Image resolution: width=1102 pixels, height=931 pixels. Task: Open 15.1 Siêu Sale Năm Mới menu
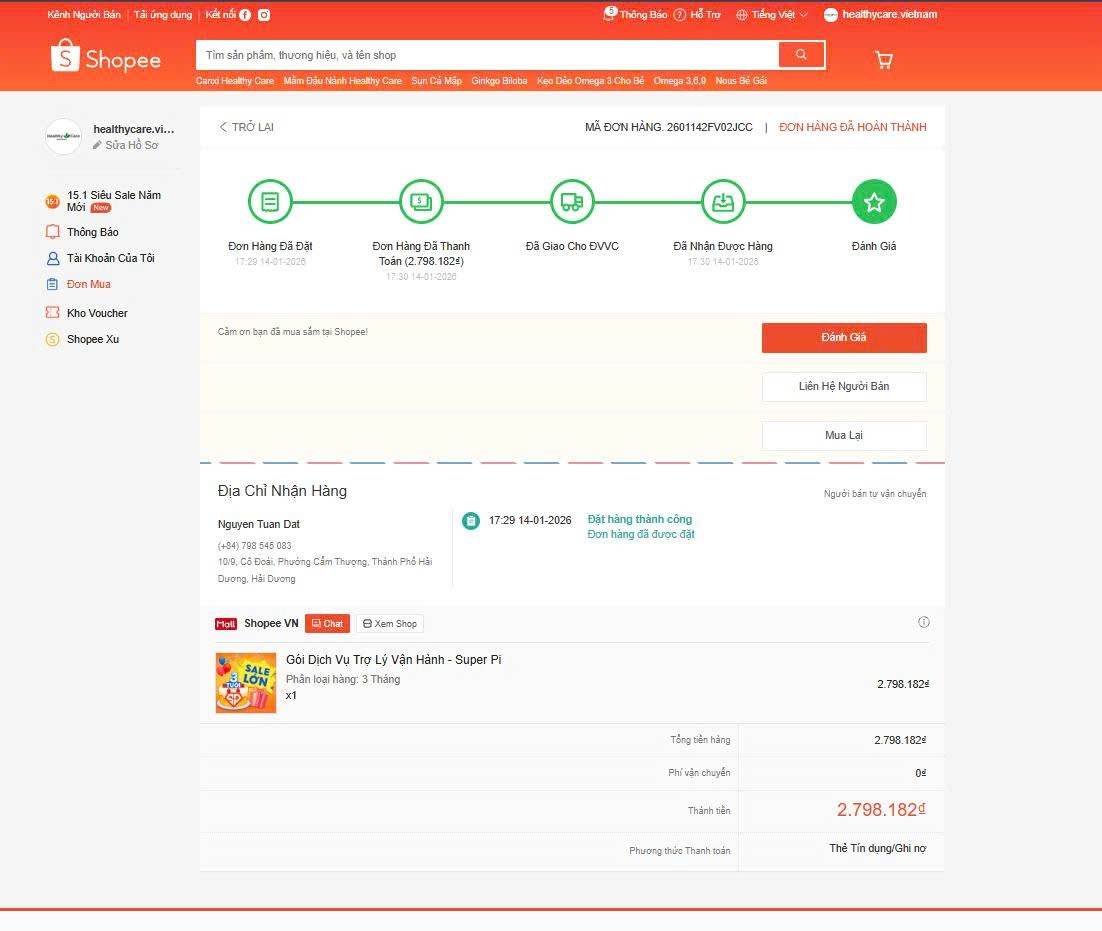point(114,201)
